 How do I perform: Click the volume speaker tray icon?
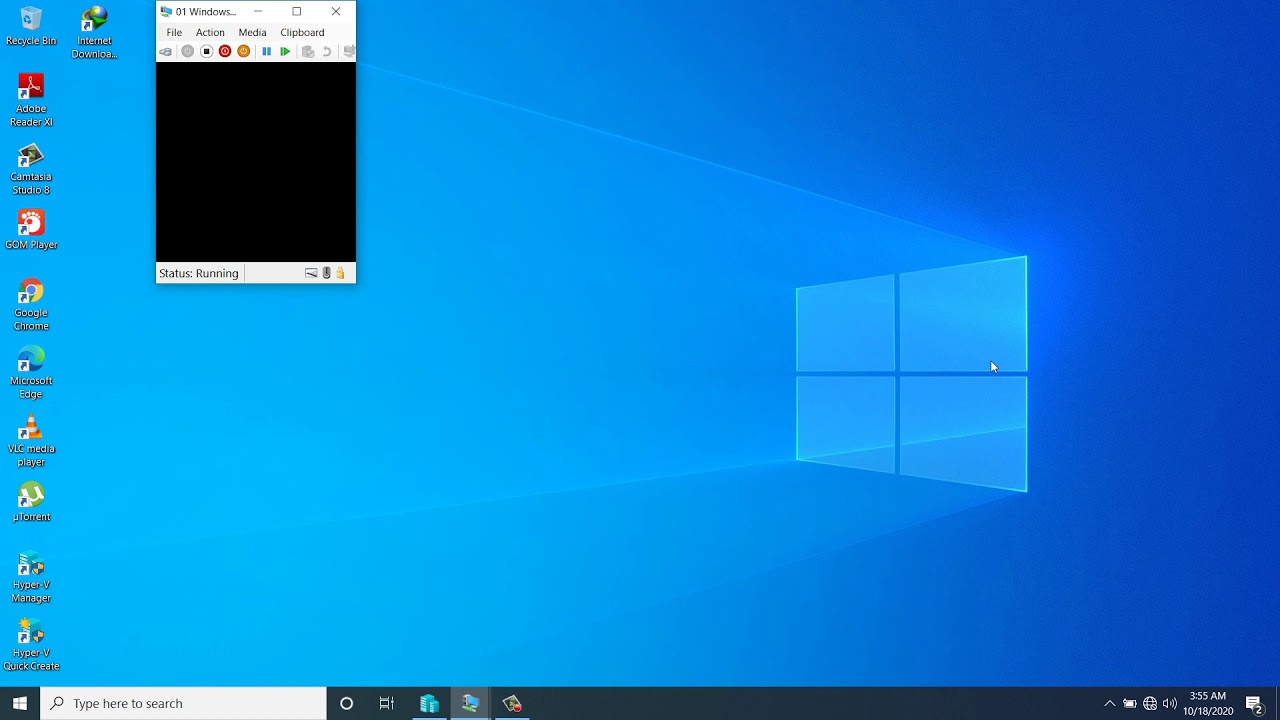pos(1170,703)
